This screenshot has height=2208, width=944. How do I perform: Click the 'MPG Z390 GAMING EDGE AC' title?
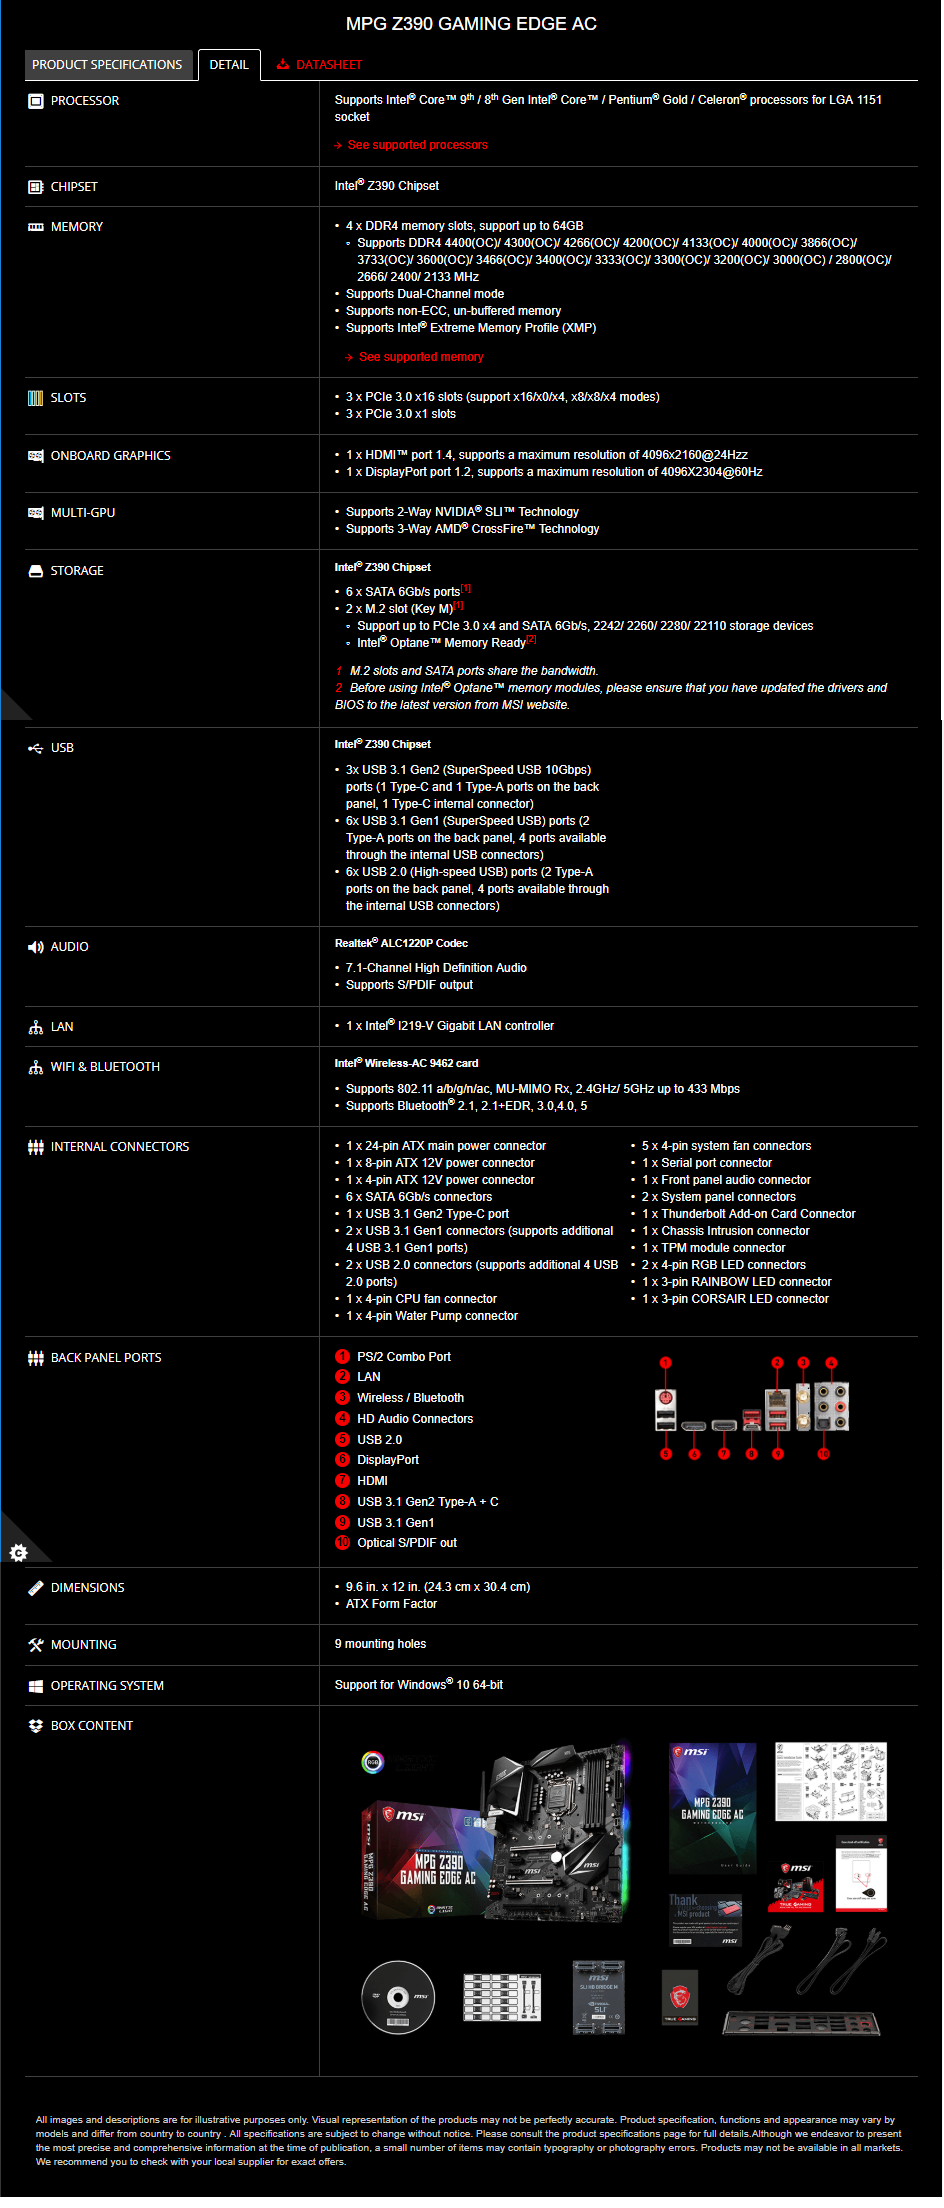pos(471,24)
